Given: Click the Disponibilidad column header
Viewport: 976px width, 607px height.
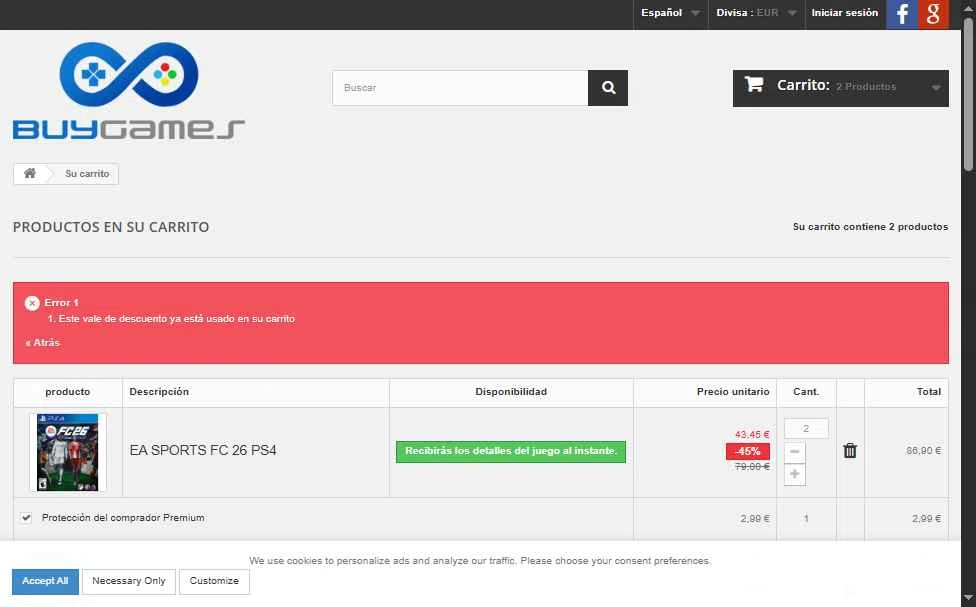Looking at the screenshot, I should pyautogui.click(x=511, y=392).
